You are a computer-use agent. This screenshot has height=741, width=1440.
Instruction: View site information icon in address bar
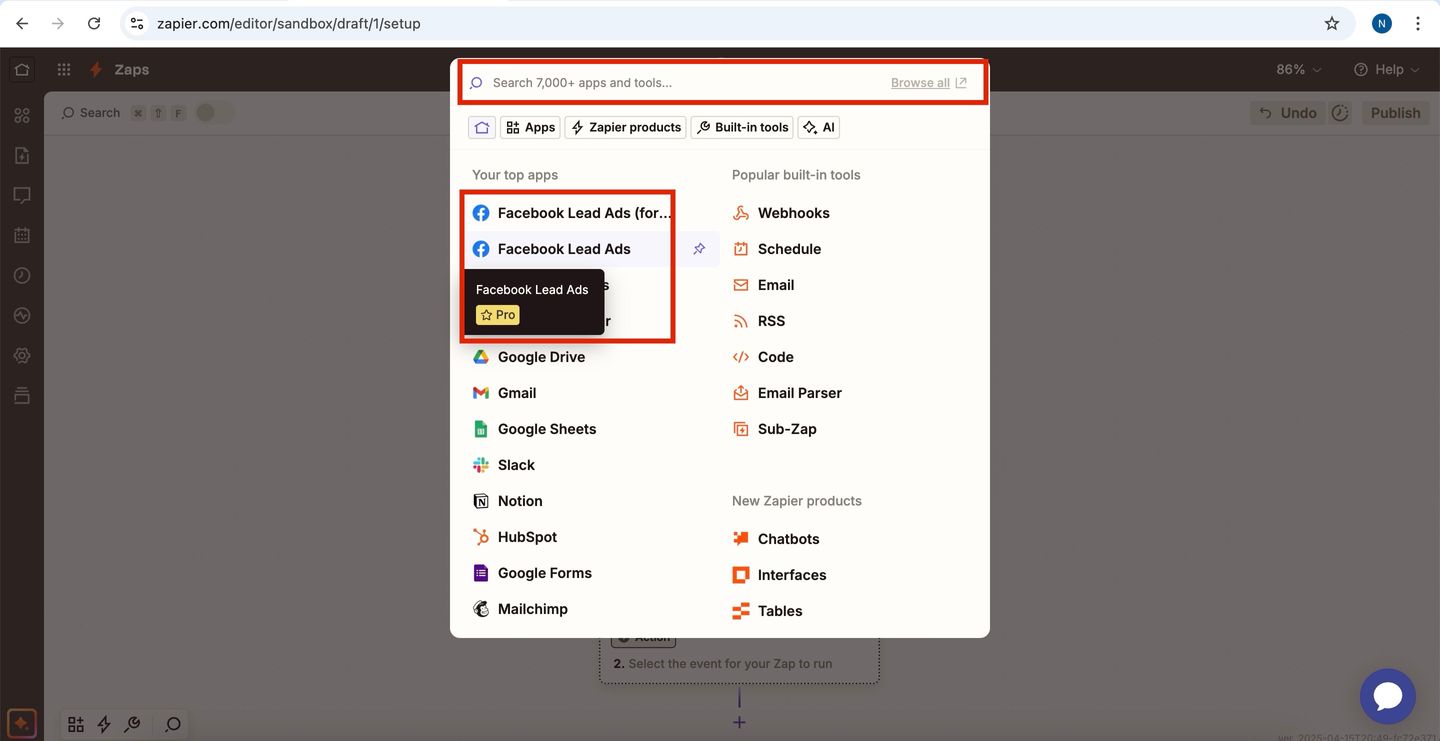(x=137, y=23)
